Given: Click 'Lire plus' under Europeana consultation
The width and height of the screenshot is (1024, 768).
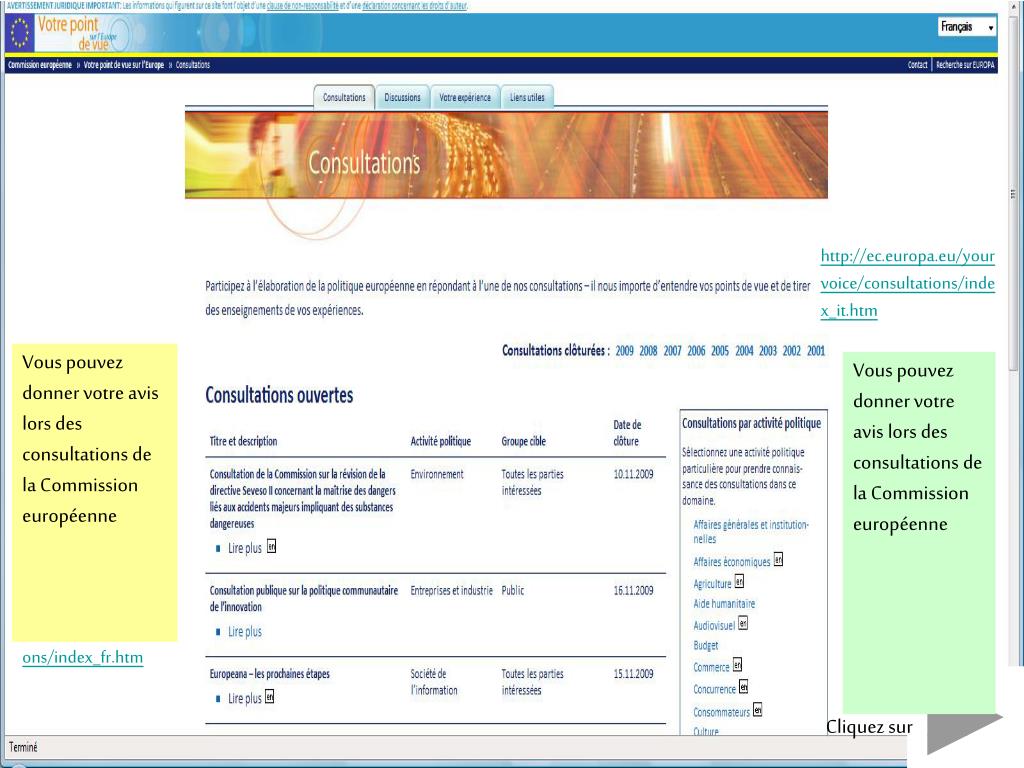Looking at the screenshot, I should pyautogui.click(x=244, y=698).
